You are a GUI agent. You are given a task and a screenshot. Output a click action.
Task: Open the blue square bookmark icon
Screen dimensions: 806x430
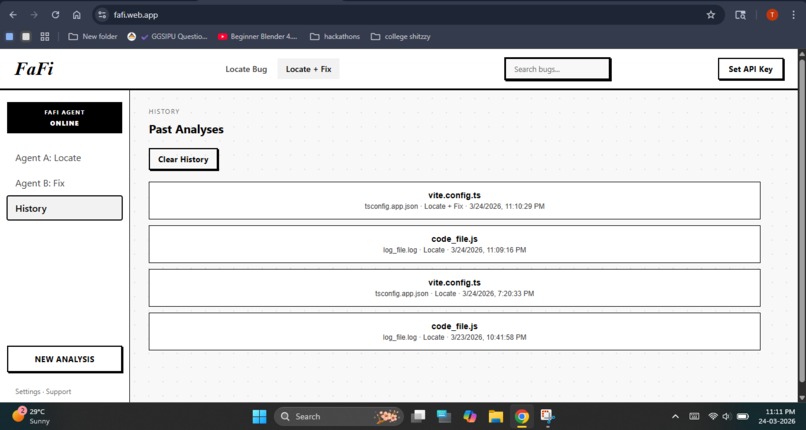[9, 36]
